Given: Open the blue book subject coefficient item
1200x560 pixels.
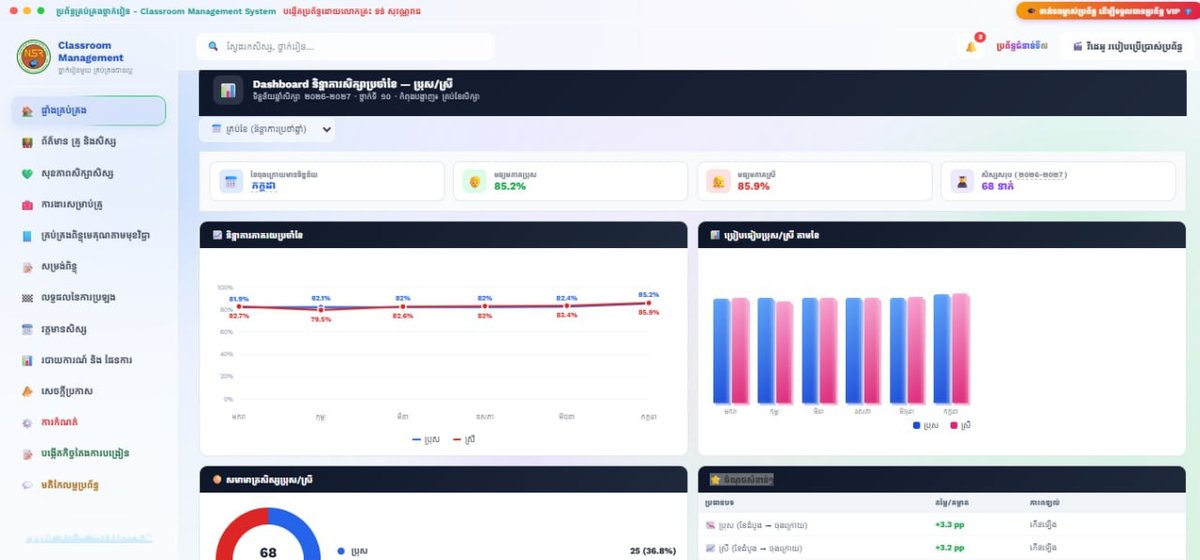Looking at the screenshot, I should pos(89,236).
